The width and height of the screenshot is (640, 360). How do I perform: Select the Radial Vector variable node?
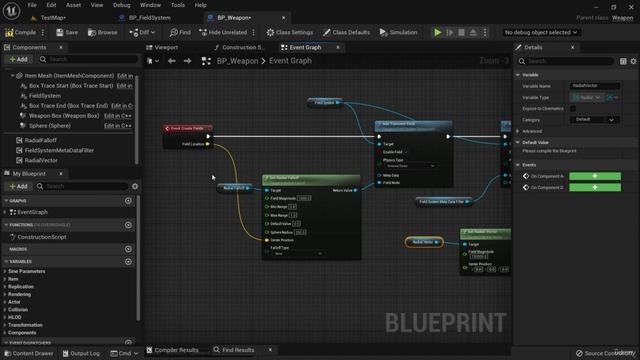[424, 242]
